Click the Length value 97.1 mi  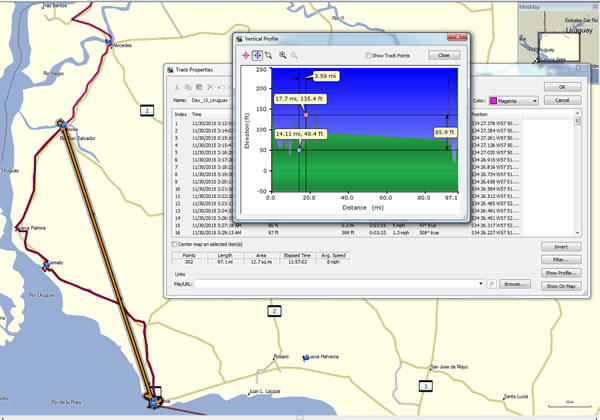(x=225, y=262)
